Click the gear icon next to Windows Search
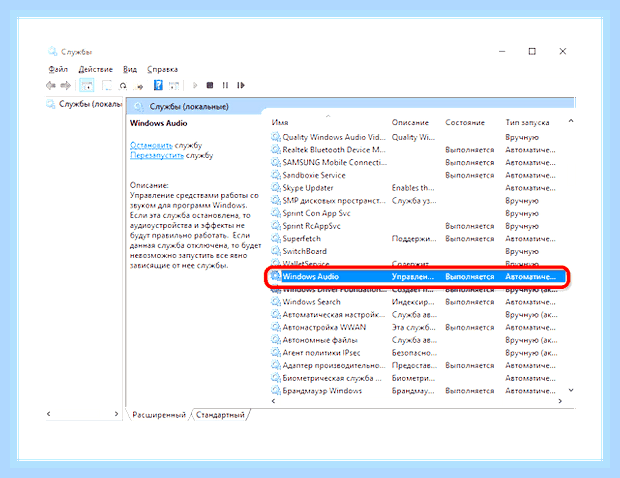620x478 pixels. [x=276, y=302]
